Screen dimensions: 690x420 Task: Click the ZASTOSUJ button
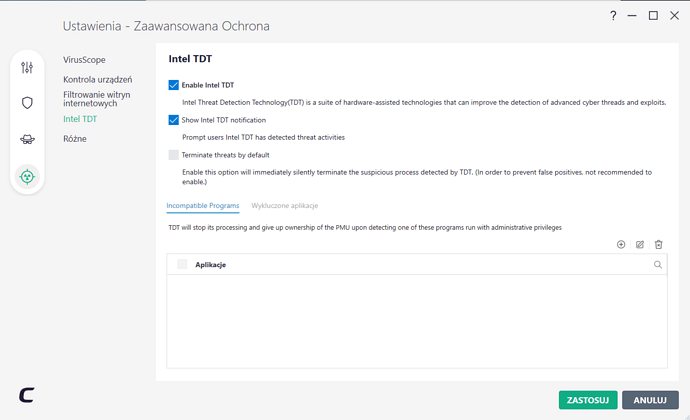click(588, 400)
